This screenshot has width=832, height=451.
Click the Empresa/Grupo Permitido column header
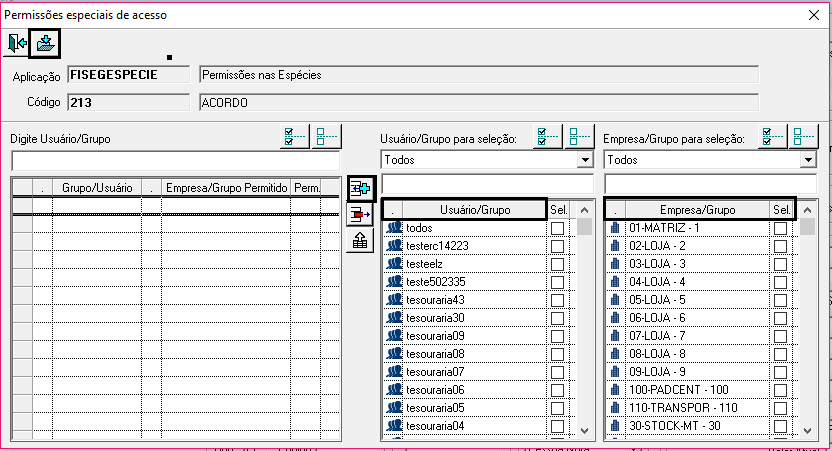tap(227, 188)
